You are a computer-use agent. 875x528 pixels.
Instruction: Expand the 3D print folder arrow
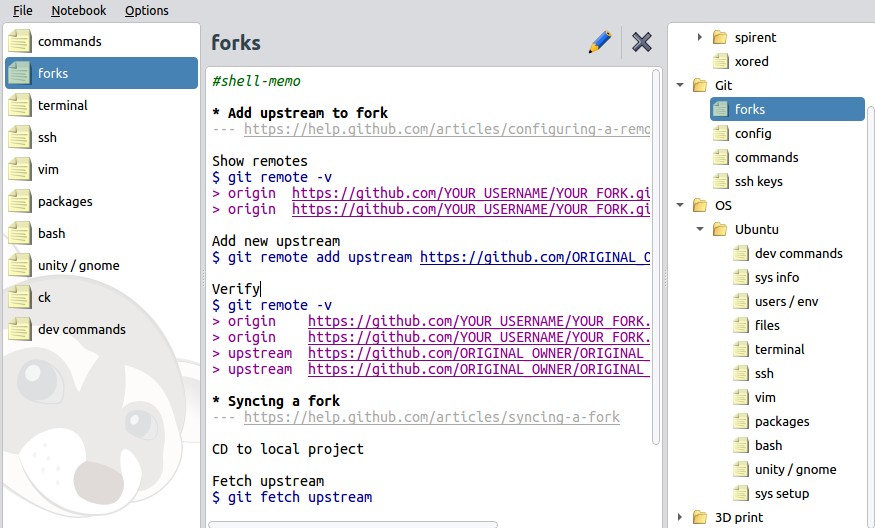coord(680,517)
